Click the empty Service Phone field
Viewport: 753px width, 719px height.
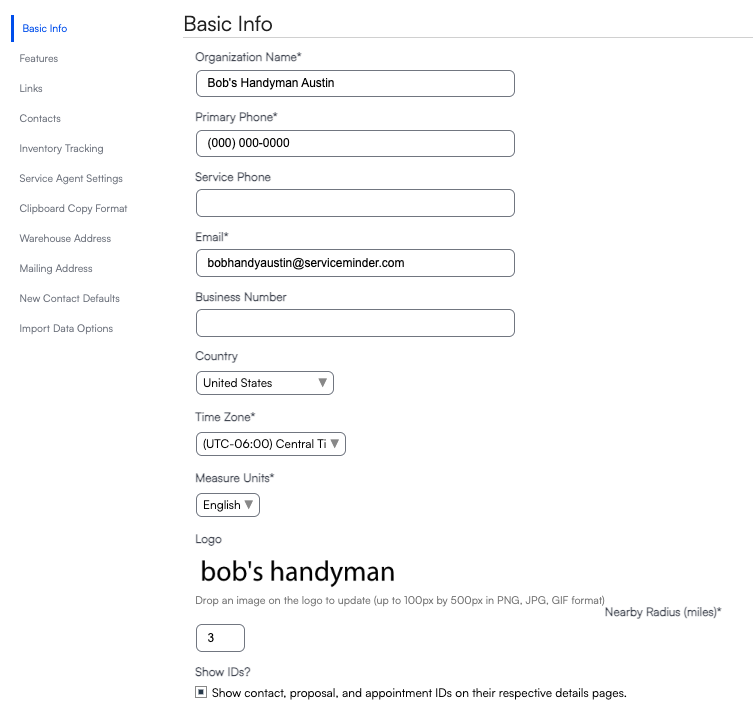tap(355, 203)
